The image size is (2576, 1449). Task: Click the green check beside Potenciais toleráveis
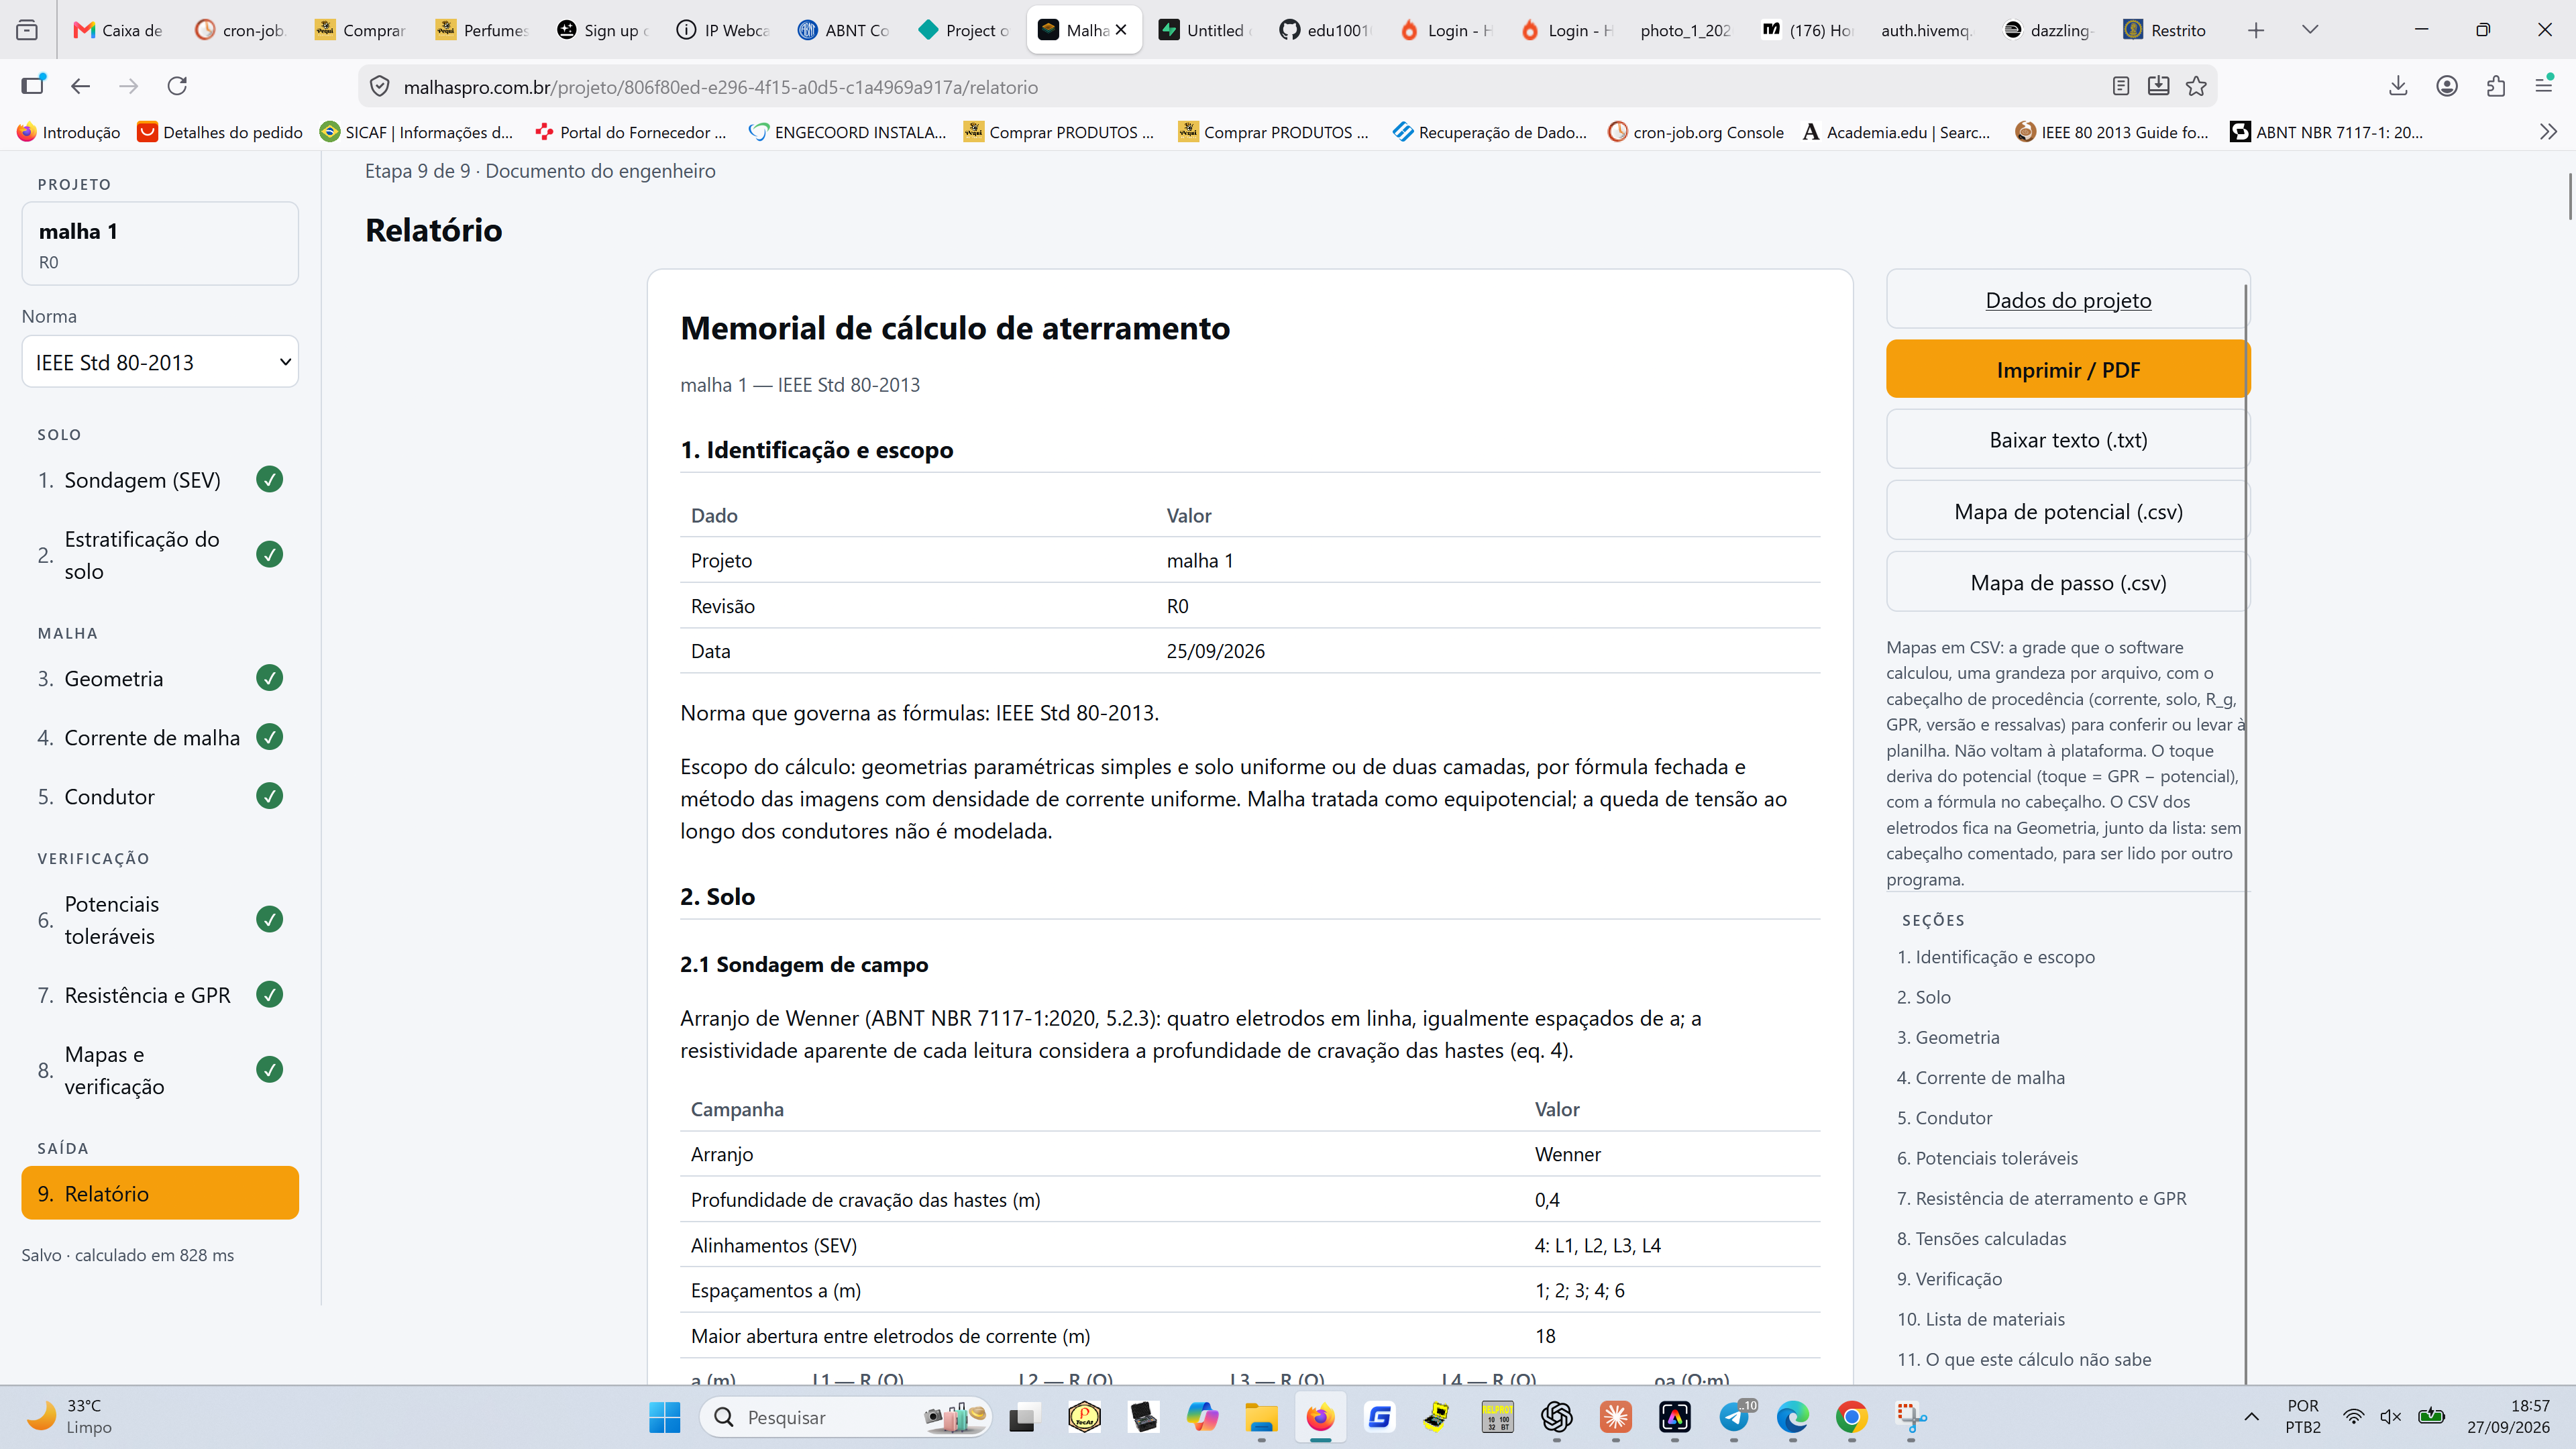click(269, 919)
